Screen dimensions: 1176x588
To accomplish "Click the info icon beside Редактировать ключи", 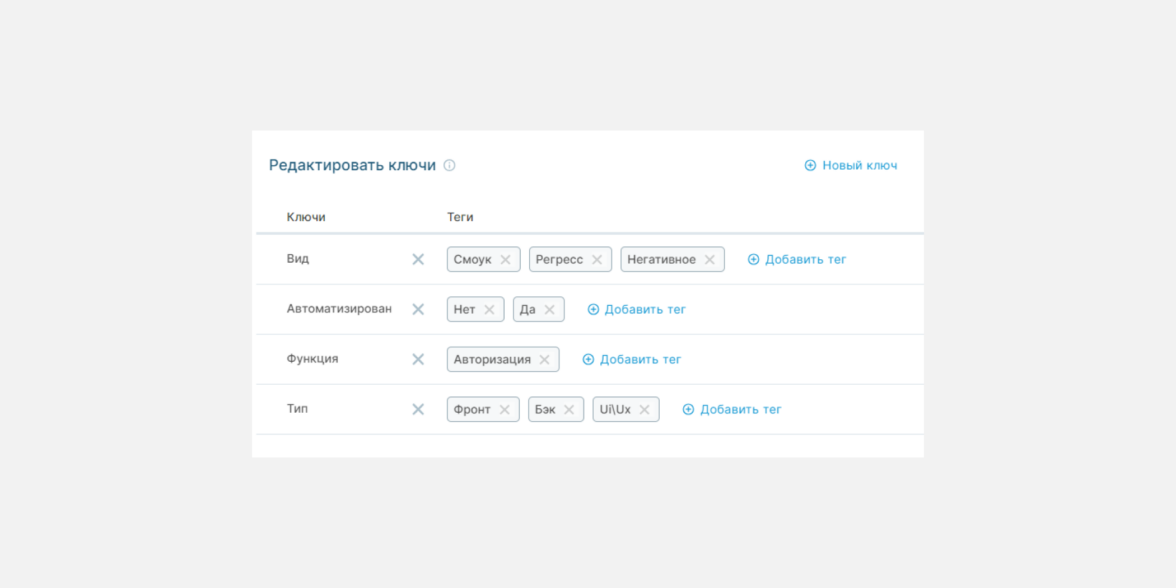I will tap(449, 166).
